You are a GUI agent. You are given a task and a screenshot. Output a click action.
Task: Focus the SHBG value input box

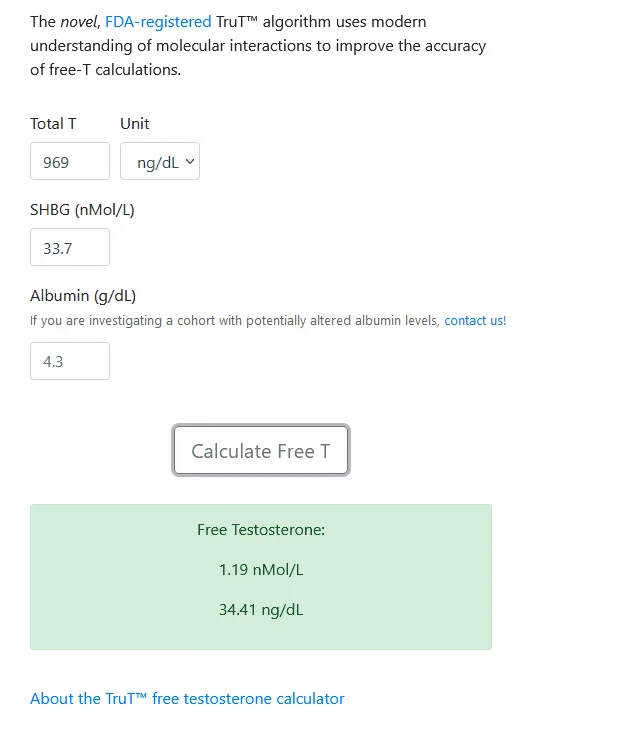click(x=70, y=247)
